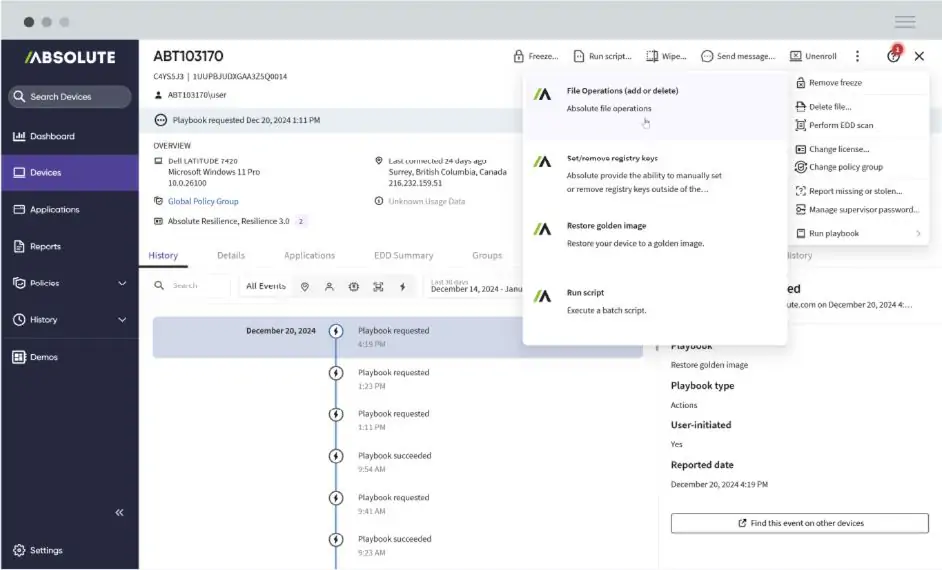The height and width of the screenshot is (570, 942).
Task: Select Playbook requested 9:41 AM event
Action: pyautogui.click(x=394, y=504)
